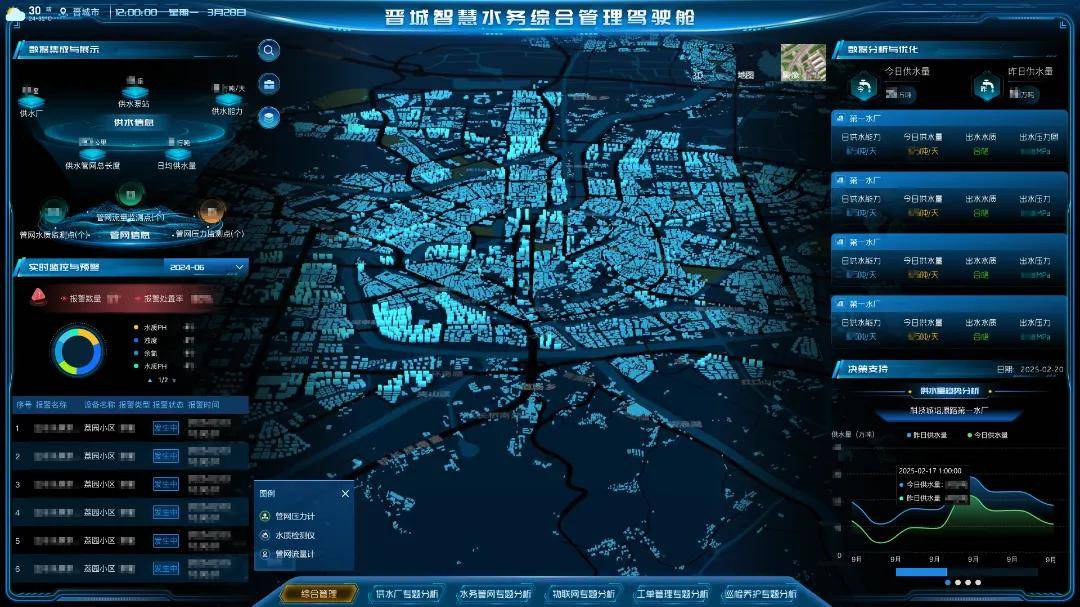
Task: Click the orange 管网压力监测点 orb icon
Action: [x=210, y=211]
